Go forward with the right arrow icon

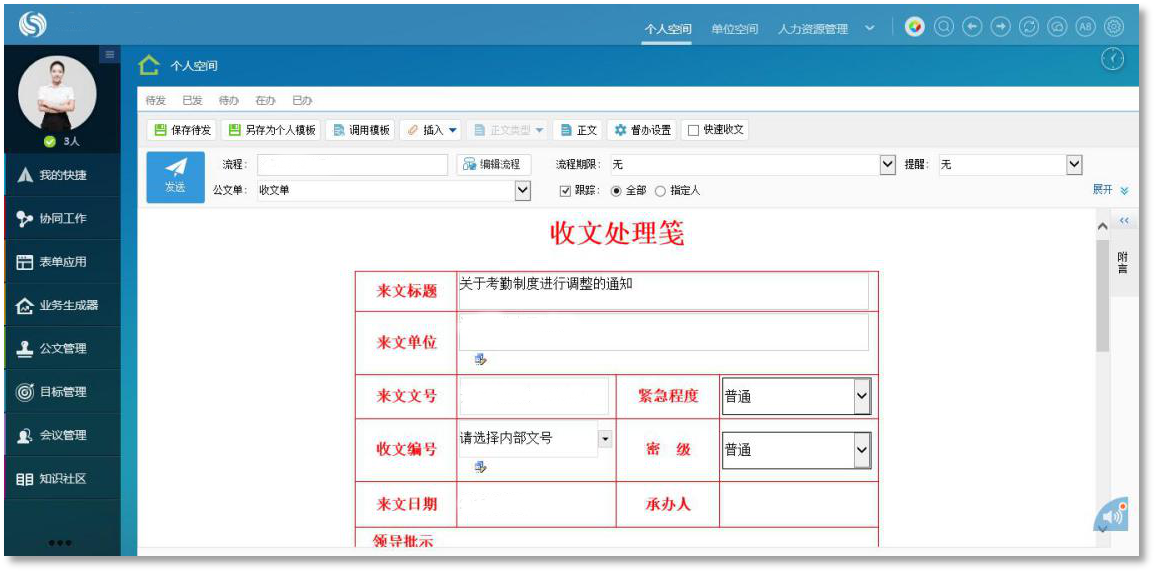pos(1000,27)
